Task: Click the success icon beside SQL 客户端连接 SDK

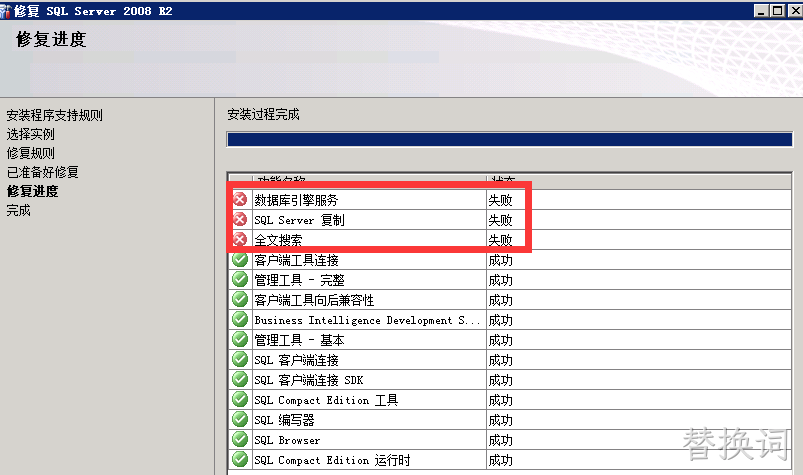Action: tap(240, 379)
